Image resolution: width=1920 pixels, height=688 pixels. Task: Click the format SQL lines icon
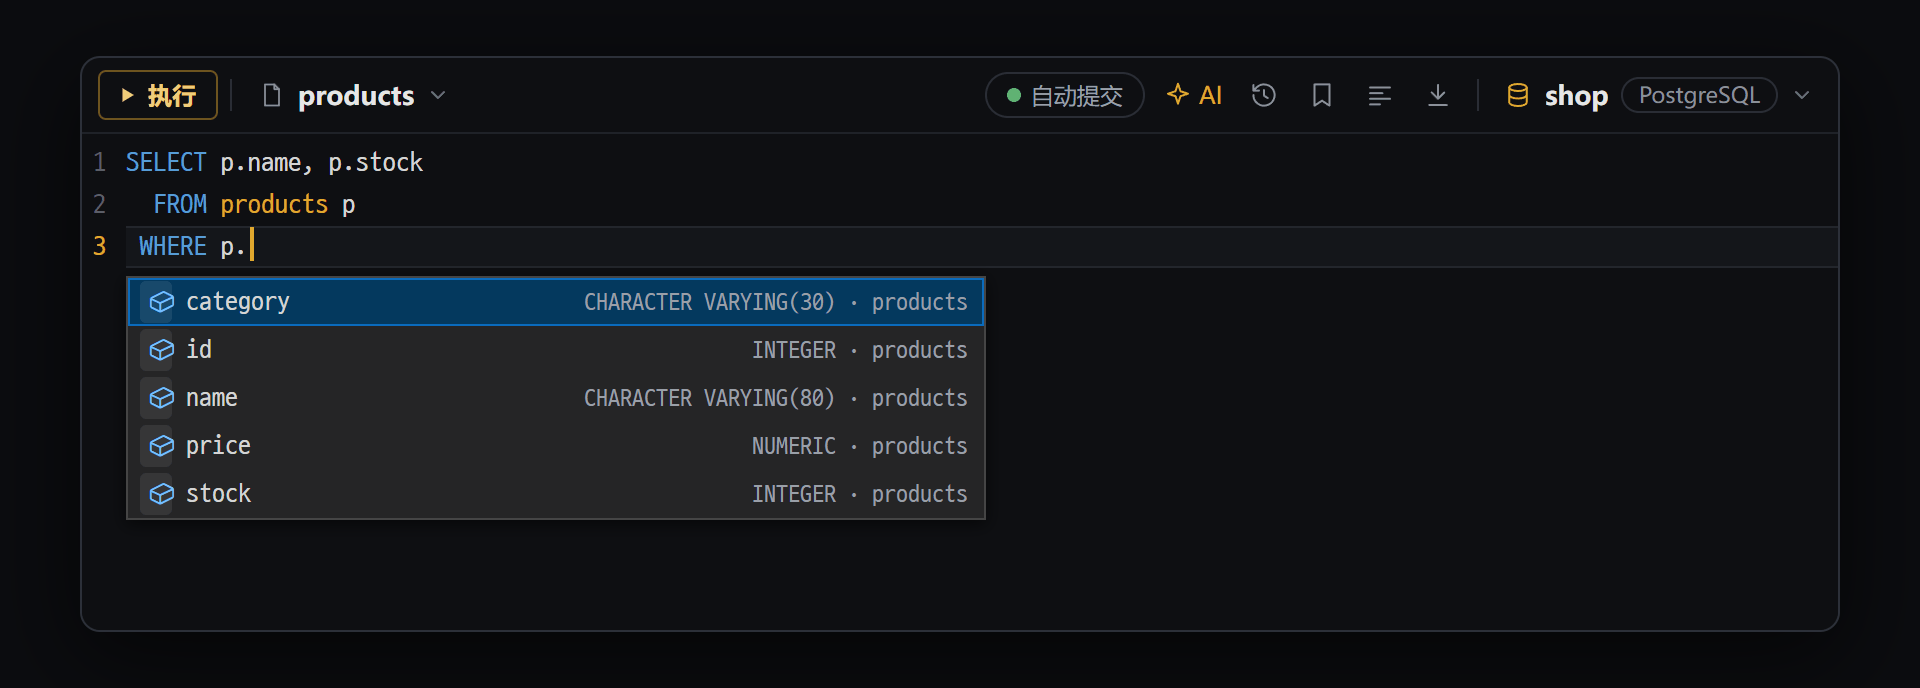click(1380, 95)
